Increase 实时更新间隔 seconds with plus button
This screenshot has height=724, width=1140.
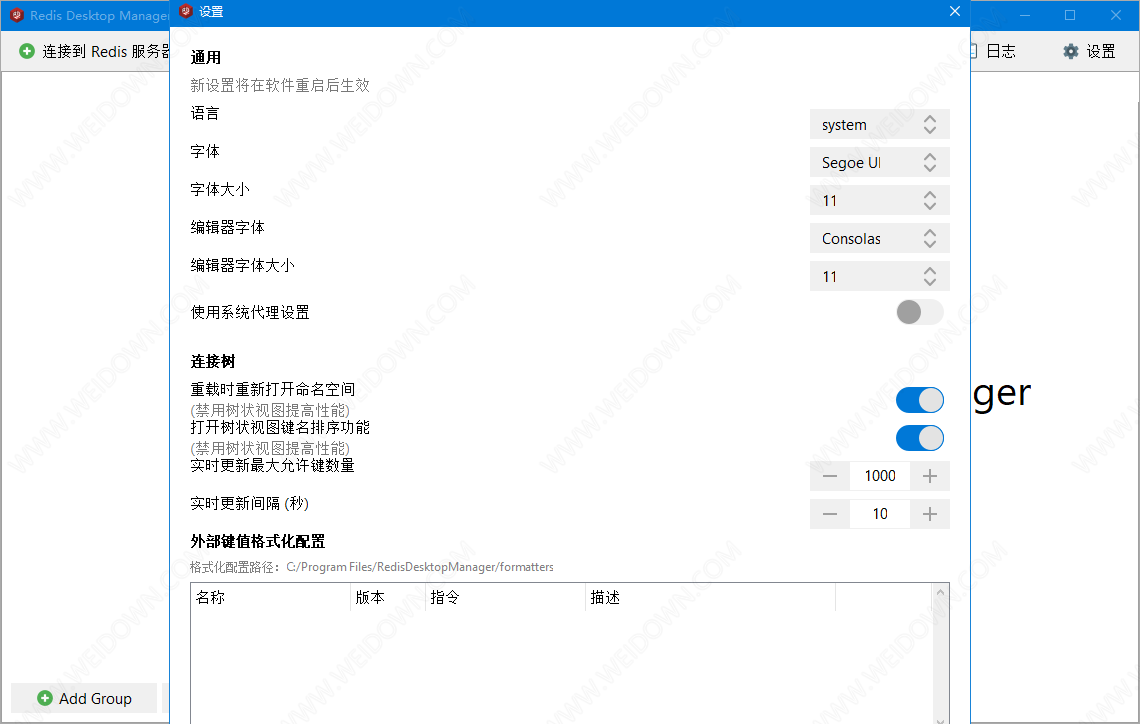[930, 514]
